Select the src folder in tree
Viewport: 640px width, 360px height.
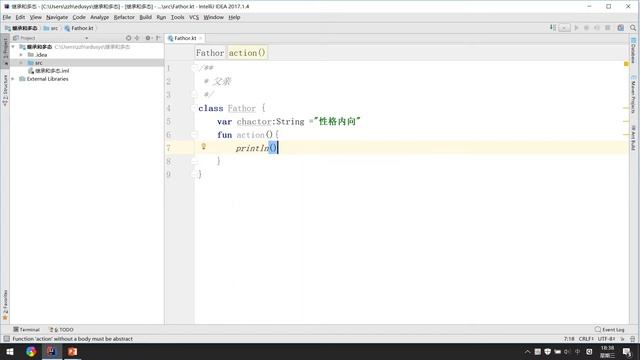tap(35, 63)
